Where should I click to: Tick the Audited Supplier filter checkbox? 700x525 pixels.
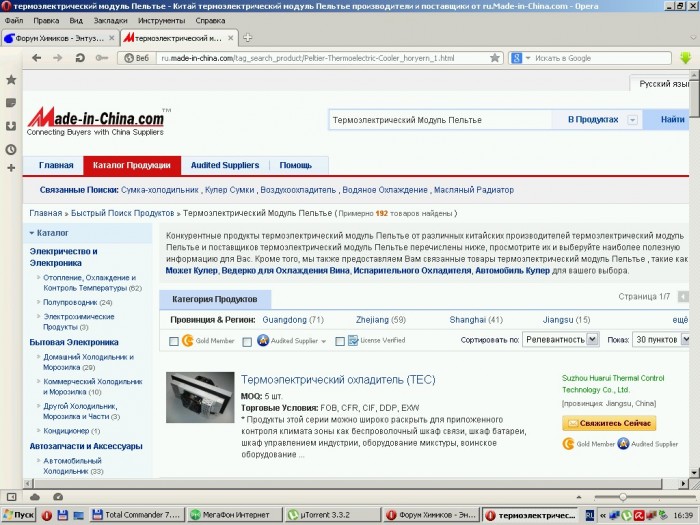point(249,341)
